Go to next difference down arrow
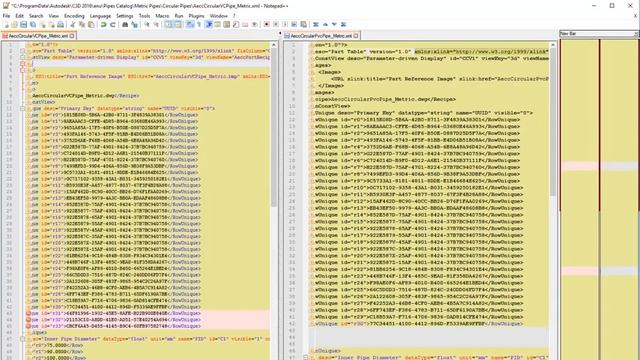 [x=334, y=24]
